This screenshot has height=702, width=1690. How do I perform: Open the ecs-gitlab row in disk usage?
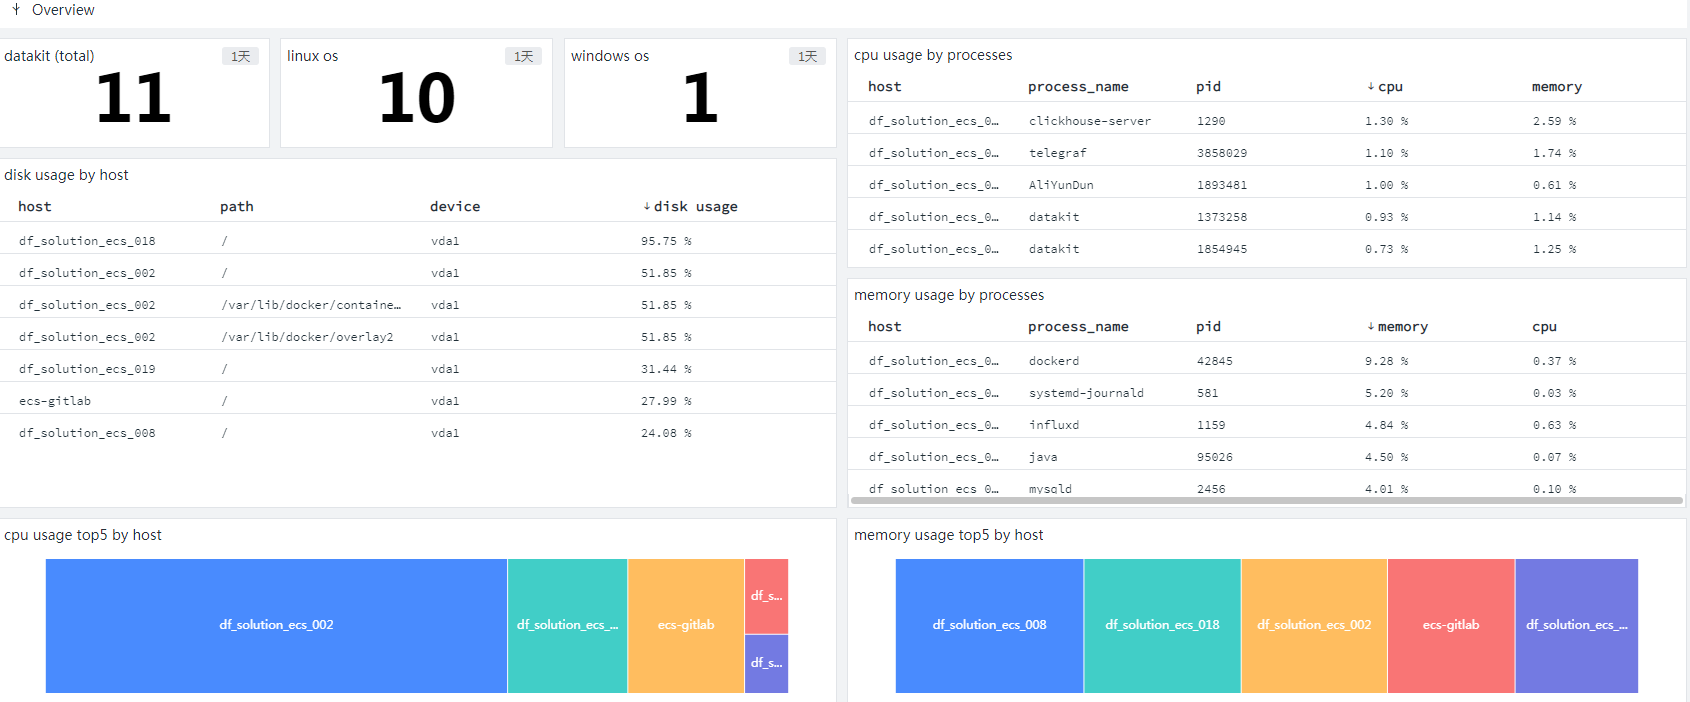point(418,400)
